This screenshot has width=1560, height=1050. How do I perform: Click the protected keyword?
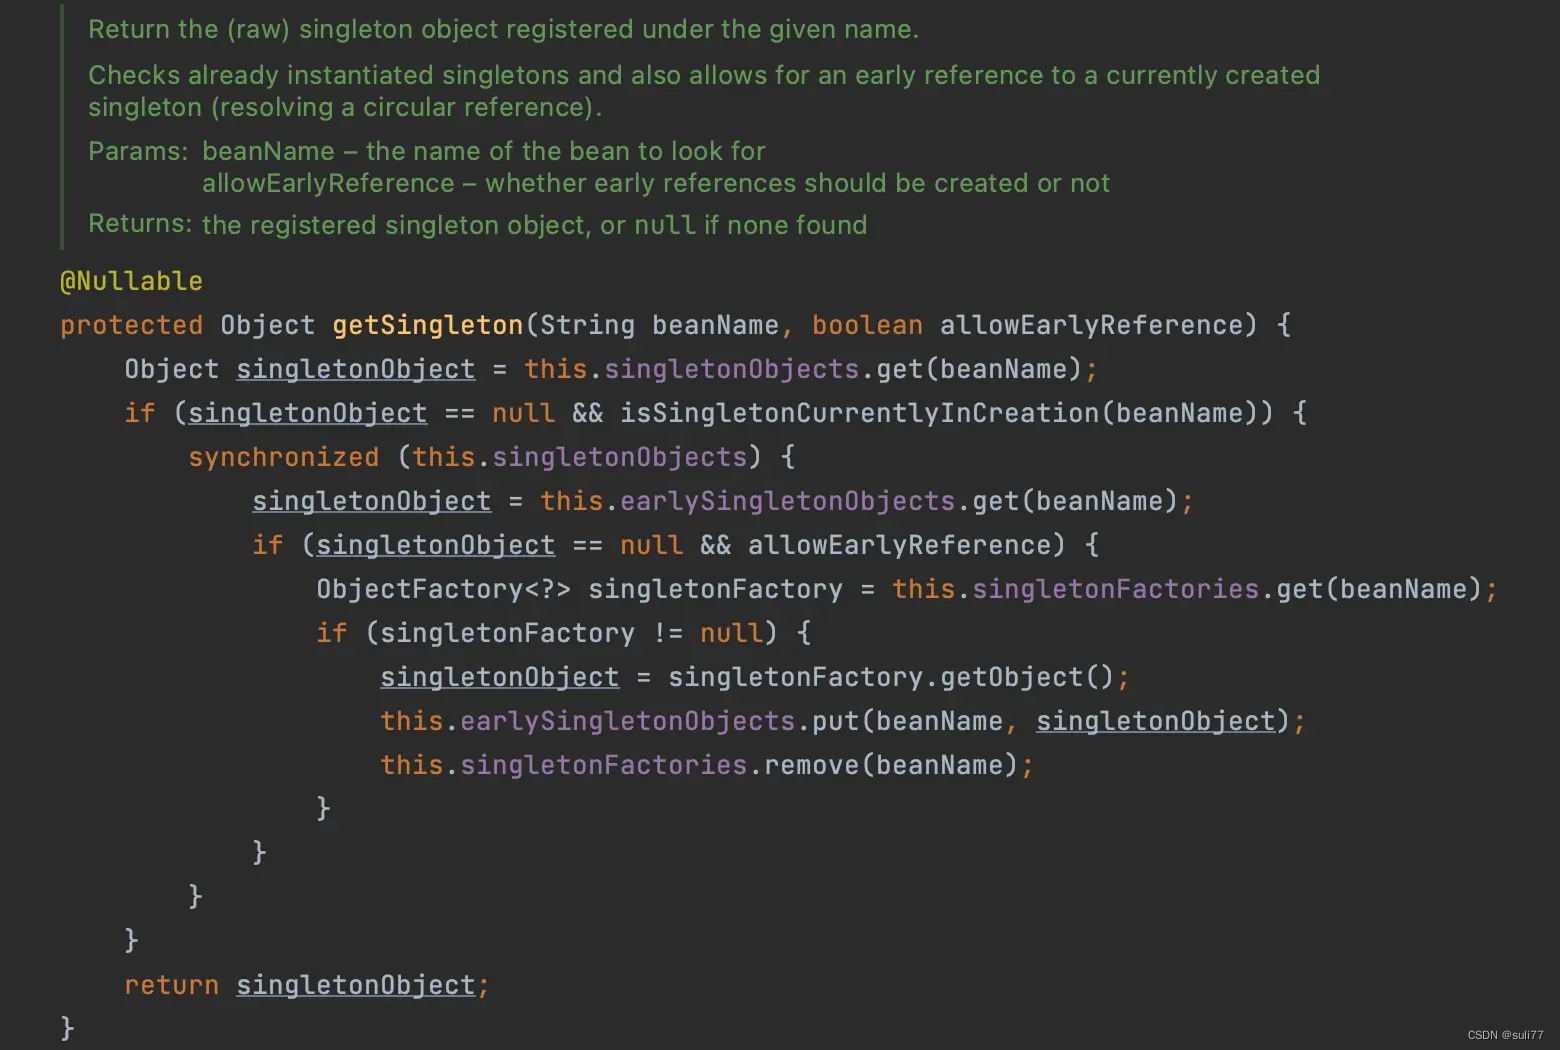(x=131, y=325)
